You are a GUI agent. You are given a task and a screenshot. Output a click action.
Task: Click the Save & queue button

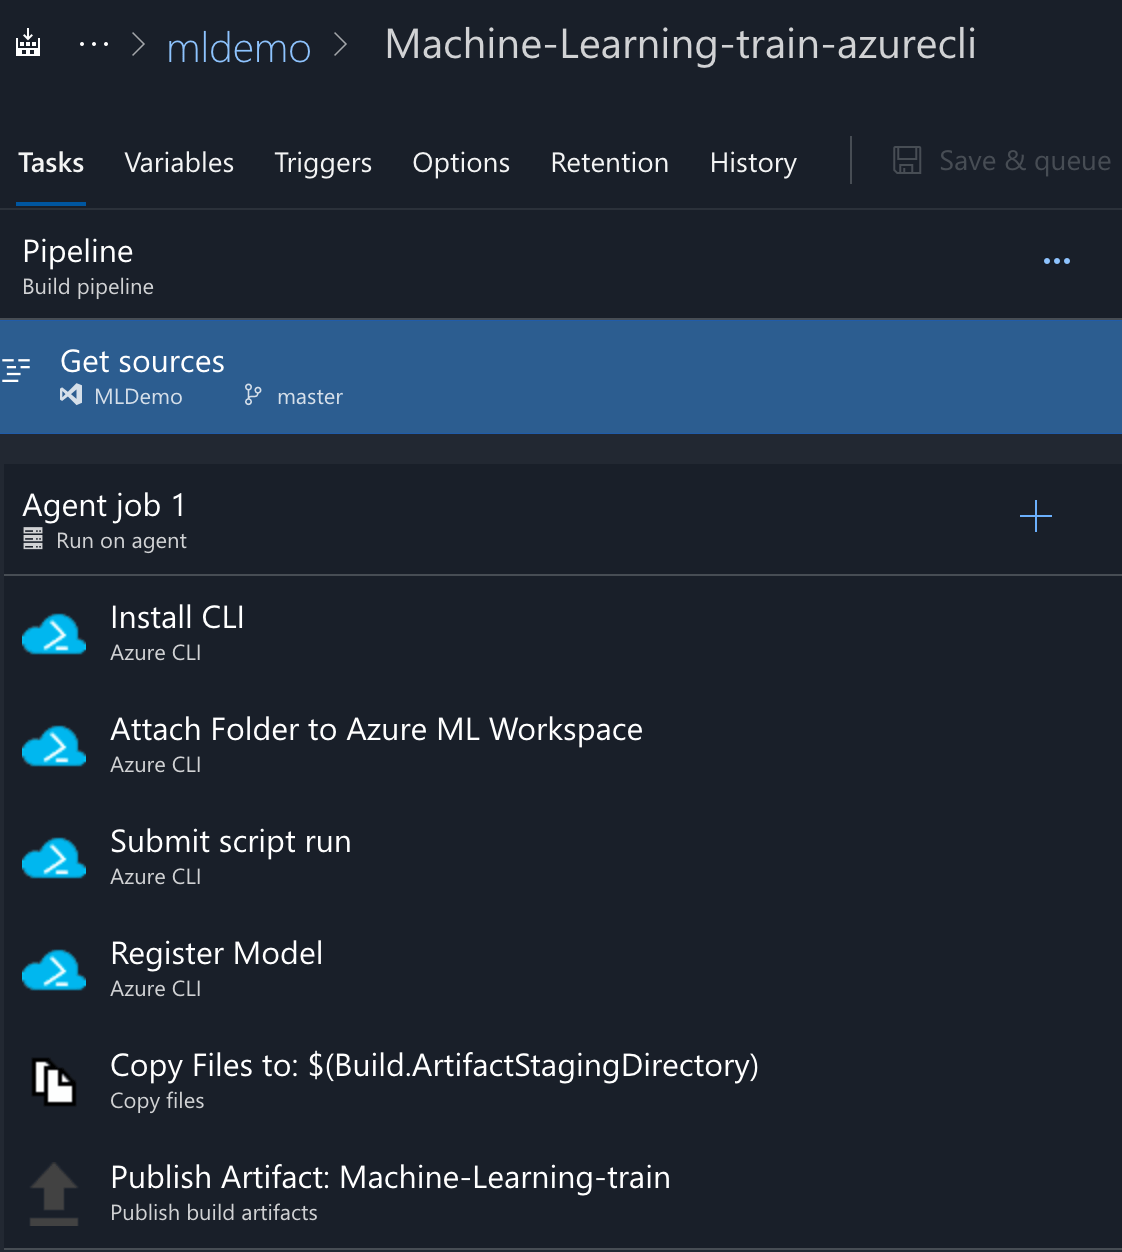1002,161
